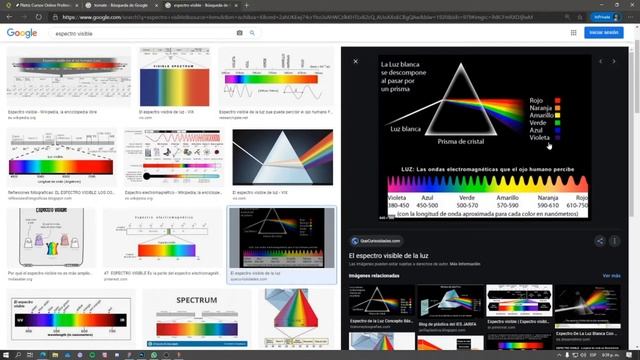Select the 'espectro visible' search tab
This screenshot has width=640, height=360.
(x=200, y=5)
